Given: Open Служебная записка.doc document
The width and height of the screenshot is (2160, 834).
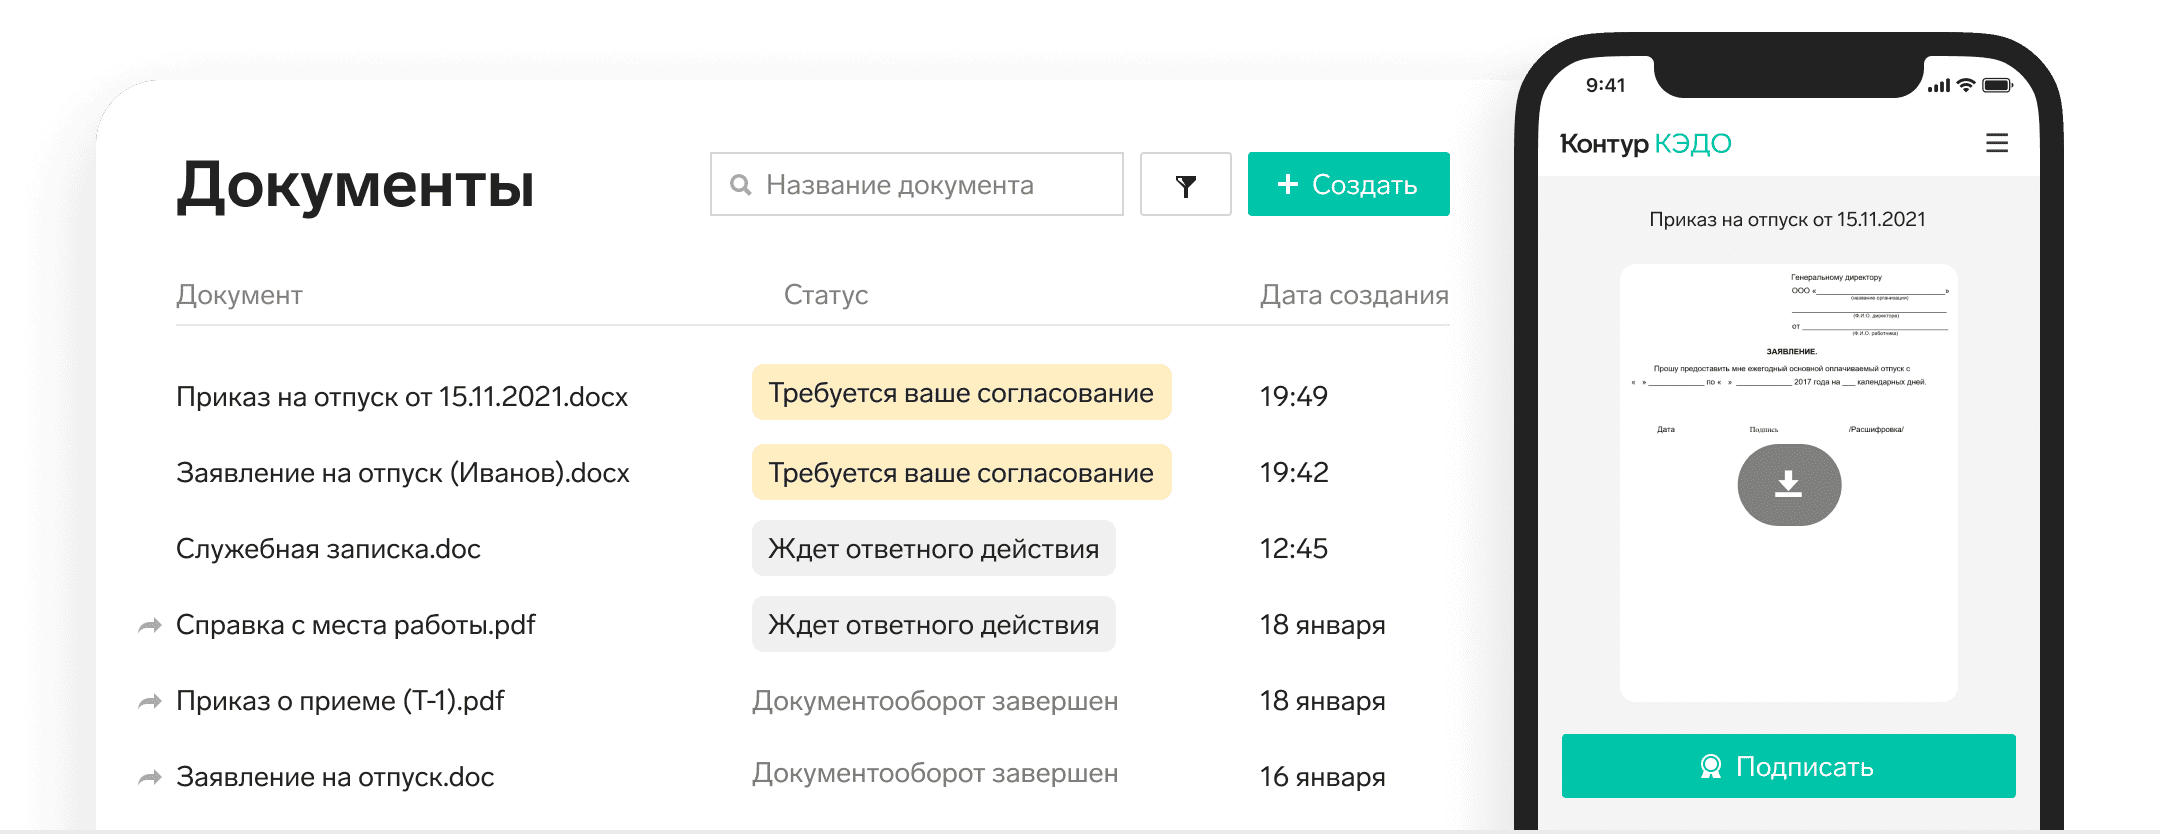Looking at the screenshot, I should point(328,549).
